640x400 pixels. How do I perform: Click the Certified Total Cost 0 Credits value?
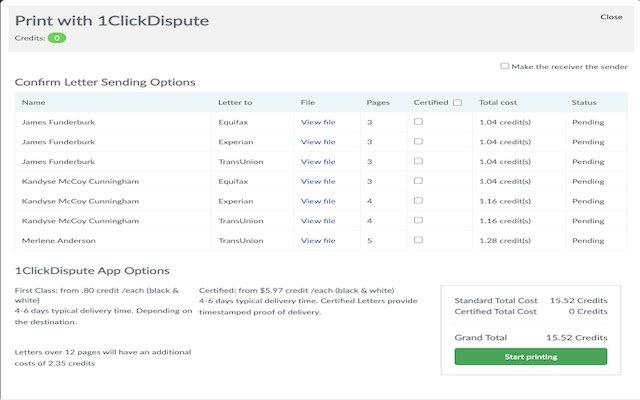click(x=588, y=311)
